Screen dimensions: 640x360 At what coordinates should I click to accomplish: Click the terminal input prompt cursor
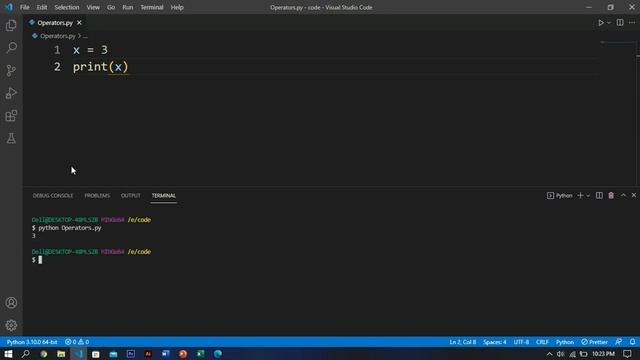(40, 260)
